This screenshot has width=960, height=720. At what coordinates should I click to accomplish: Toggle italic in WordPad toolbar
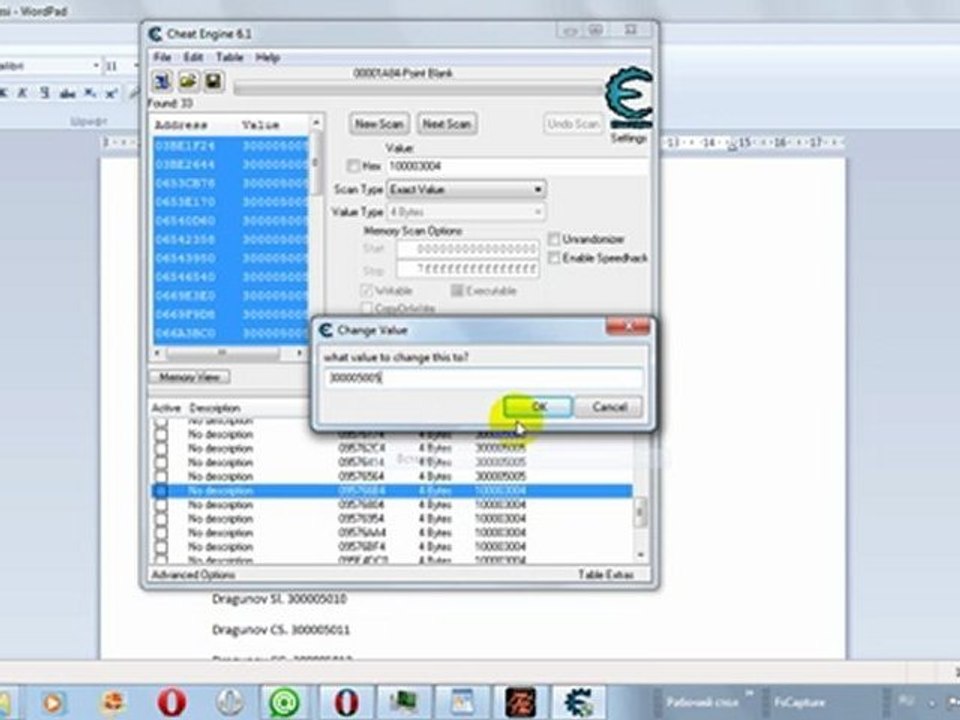pos(23,93)
